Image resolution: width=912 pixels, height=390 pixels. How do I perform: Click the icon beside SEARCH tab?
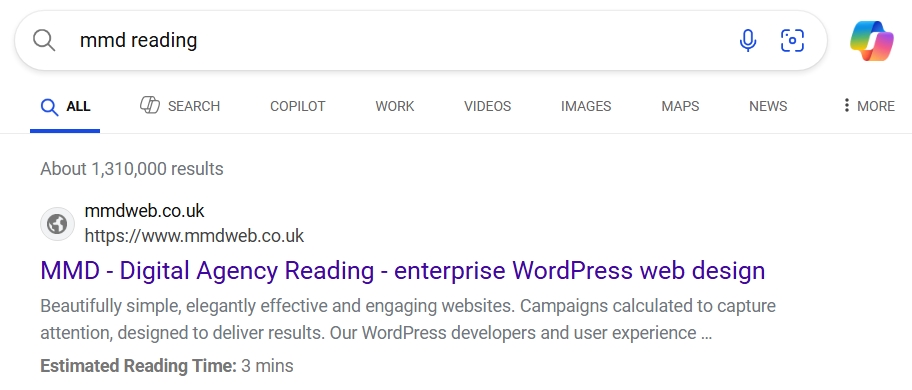pyautogui.click(x=150, y=105)
